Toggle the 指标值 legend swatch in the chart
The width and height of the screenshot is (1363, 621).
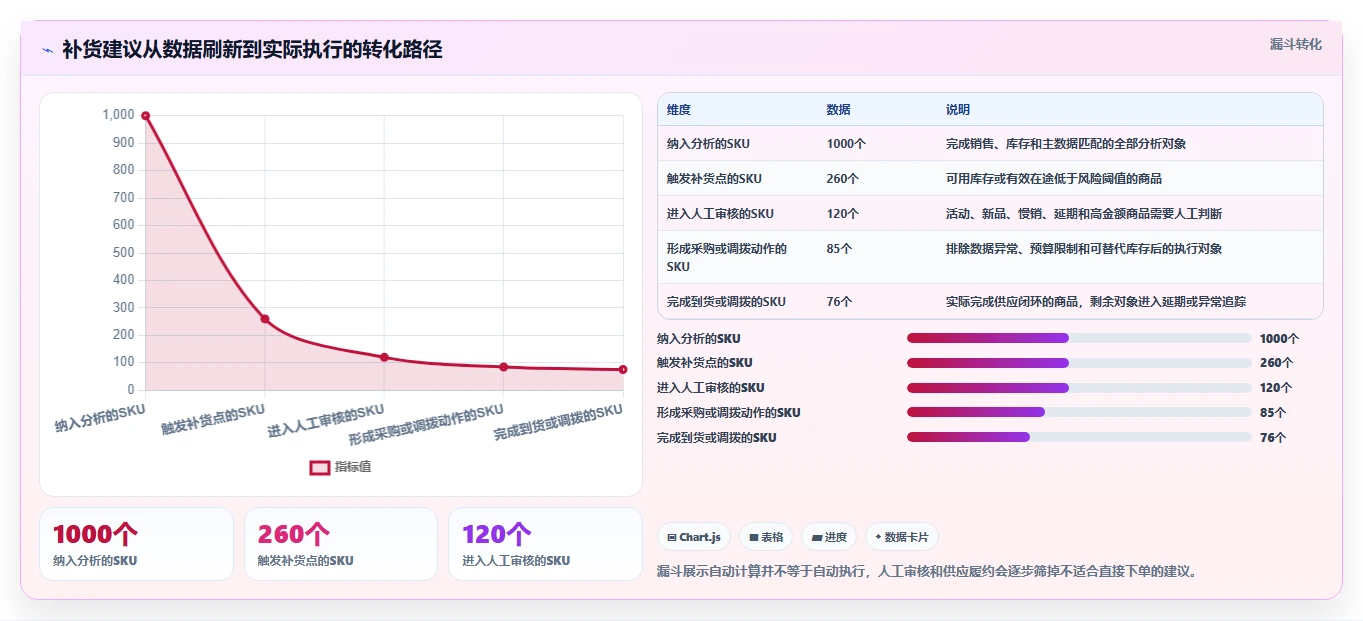pyautogui.click(x=320, y=467)
